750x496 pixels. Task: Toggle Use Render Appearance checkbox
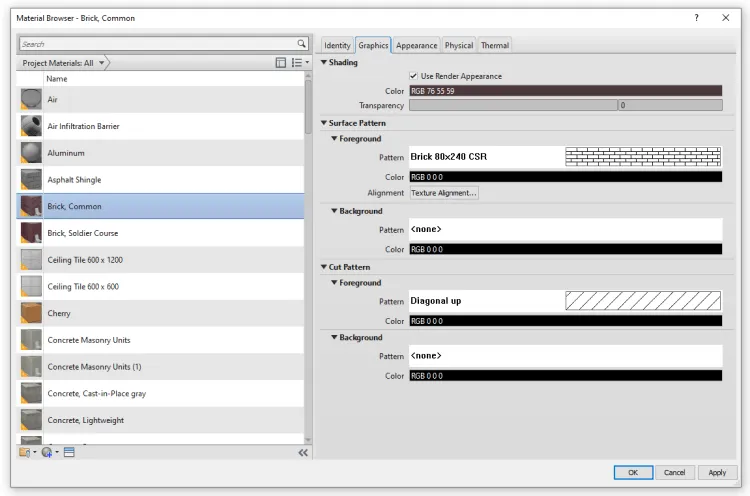click(413, 76)
